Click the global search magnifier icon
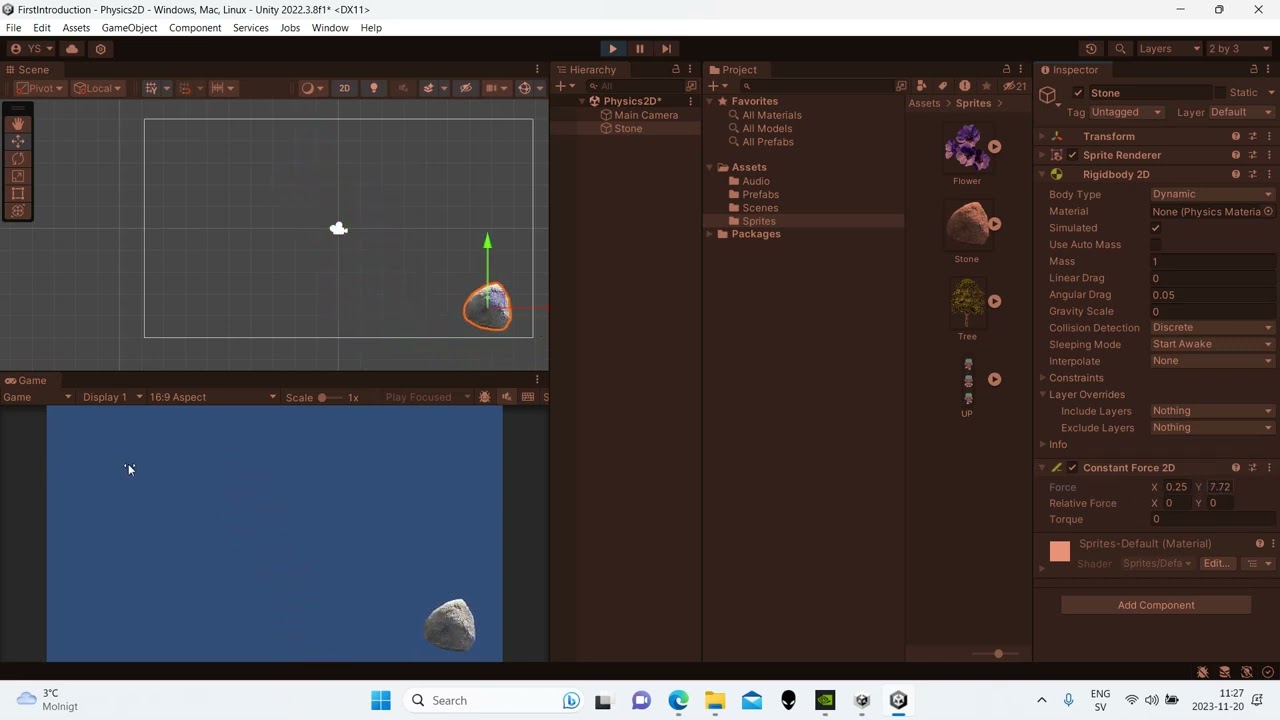Viewport: 1280px width, 720px height. [x=1120, y=48]
